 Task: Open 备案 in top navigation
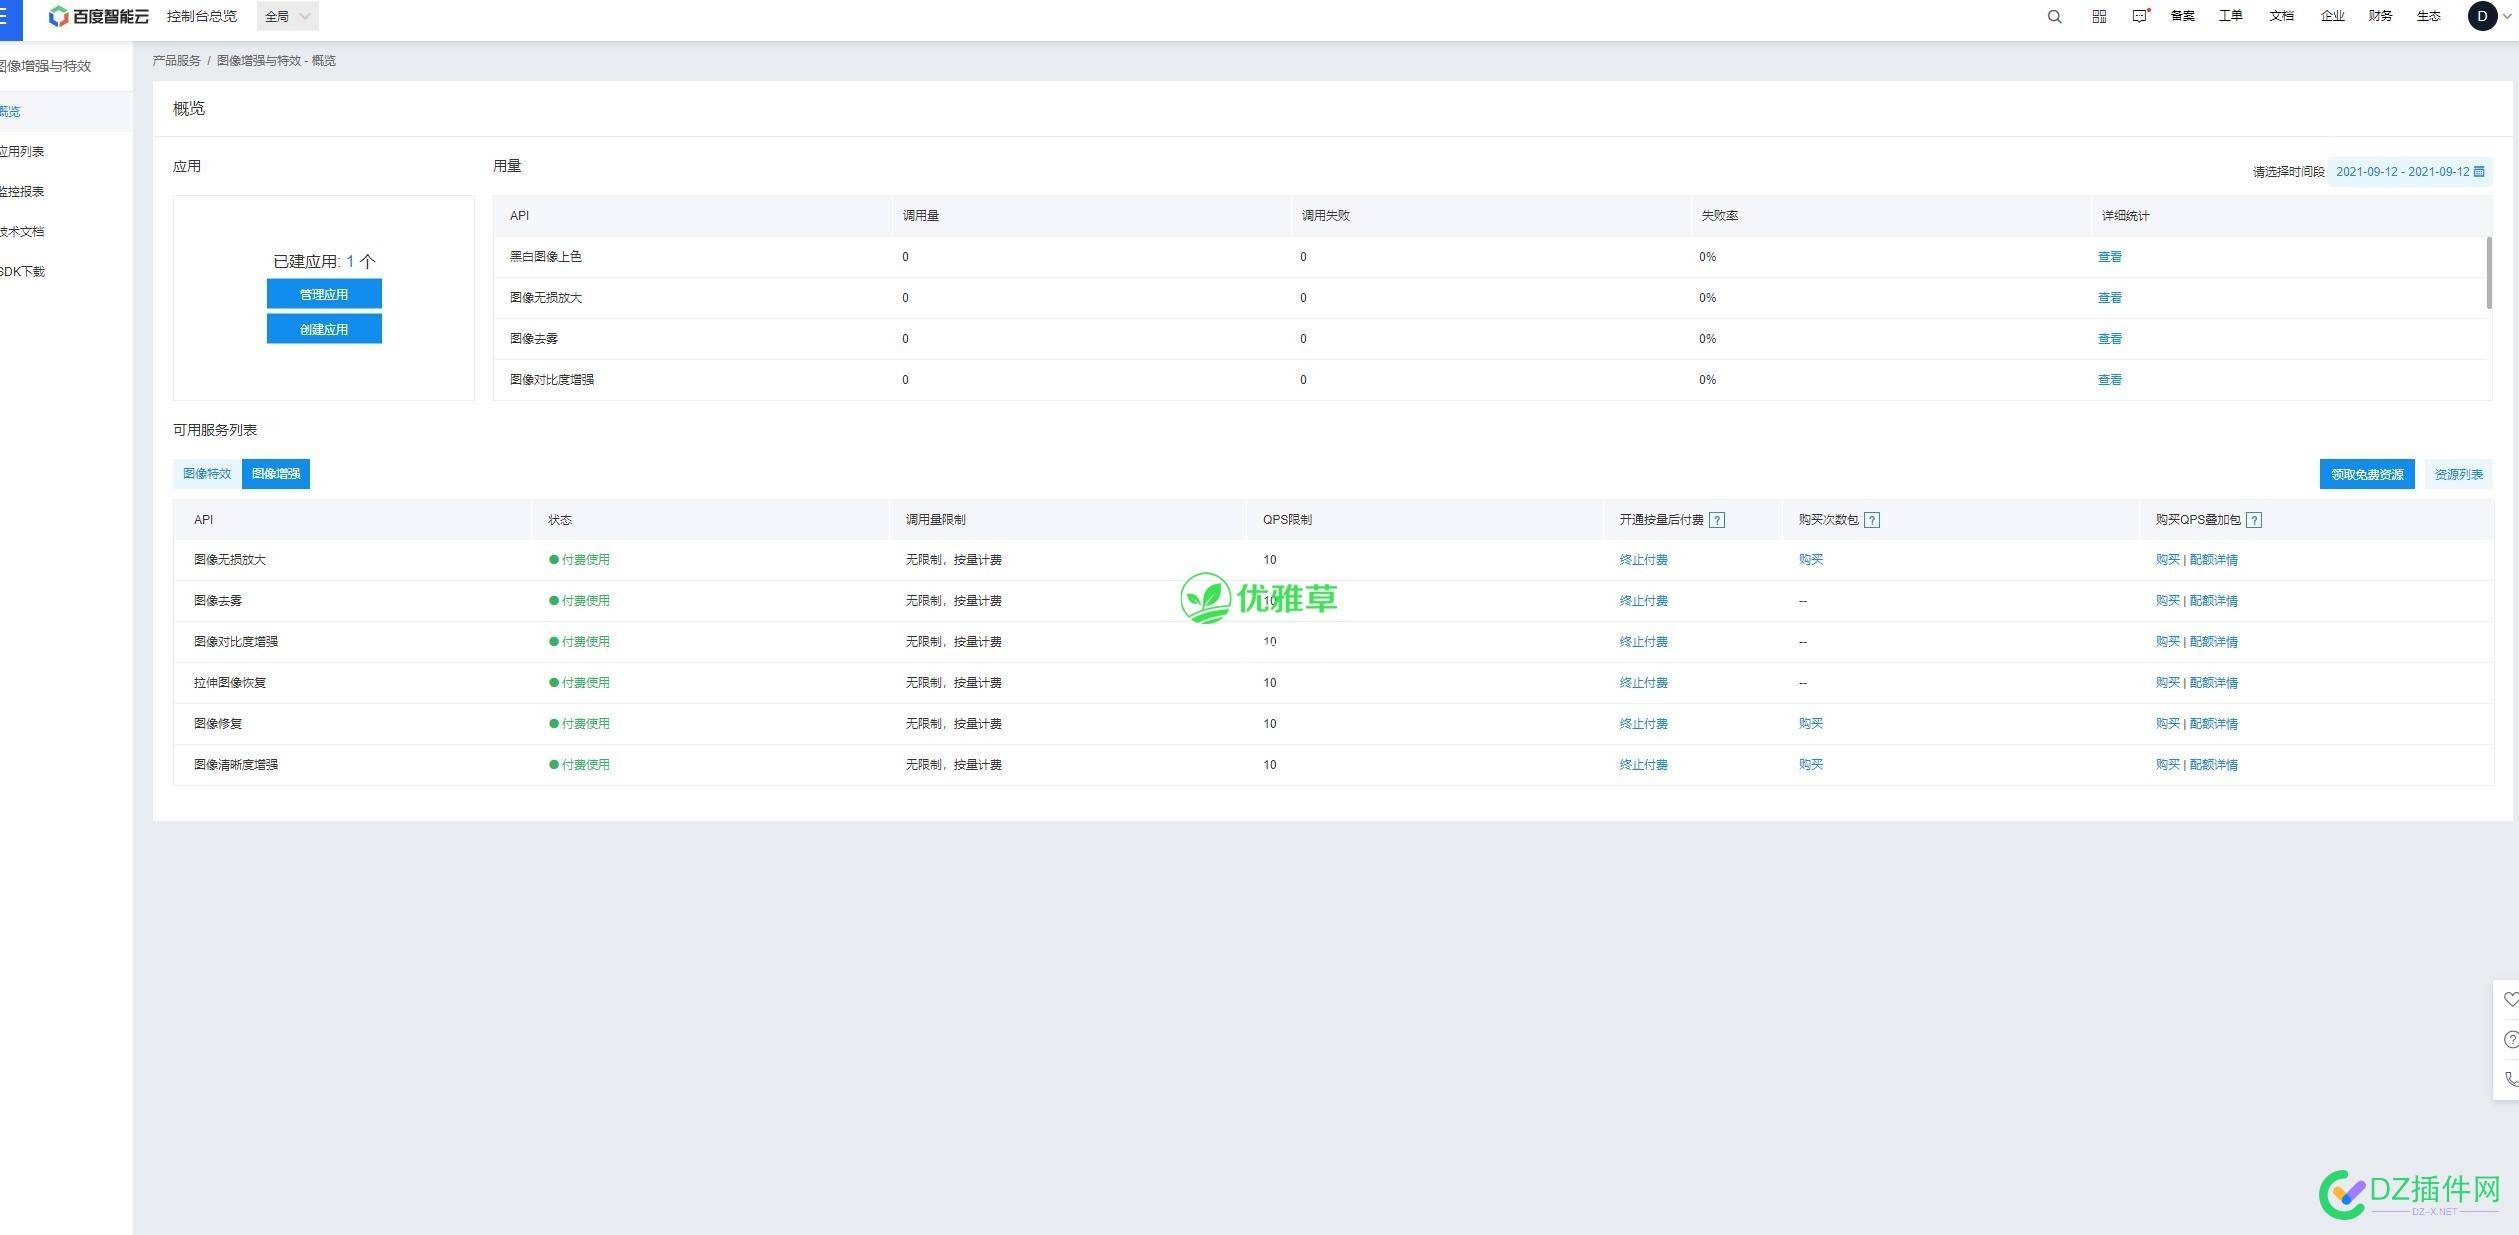coord(2183,16)
